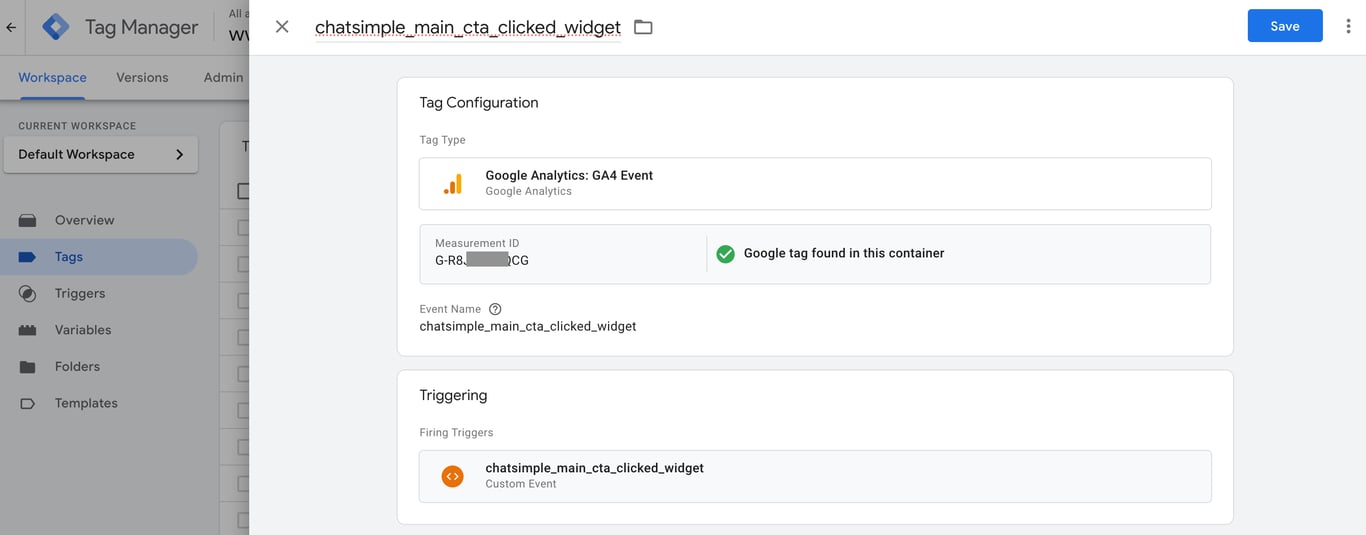Open the three-dot more actions menu

point(1348,27)
